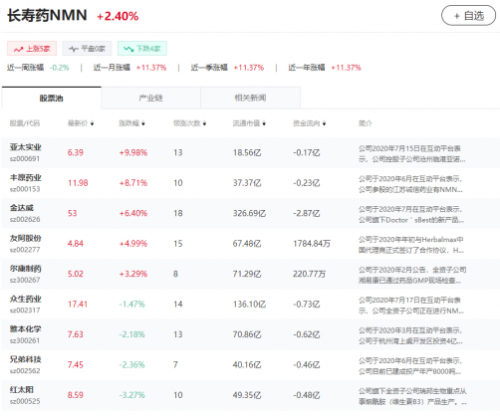This screenshot has height=416, width=500.
Task: Click the 近一年涨幅 +11.37% statistic
Action: coord(325,68)
